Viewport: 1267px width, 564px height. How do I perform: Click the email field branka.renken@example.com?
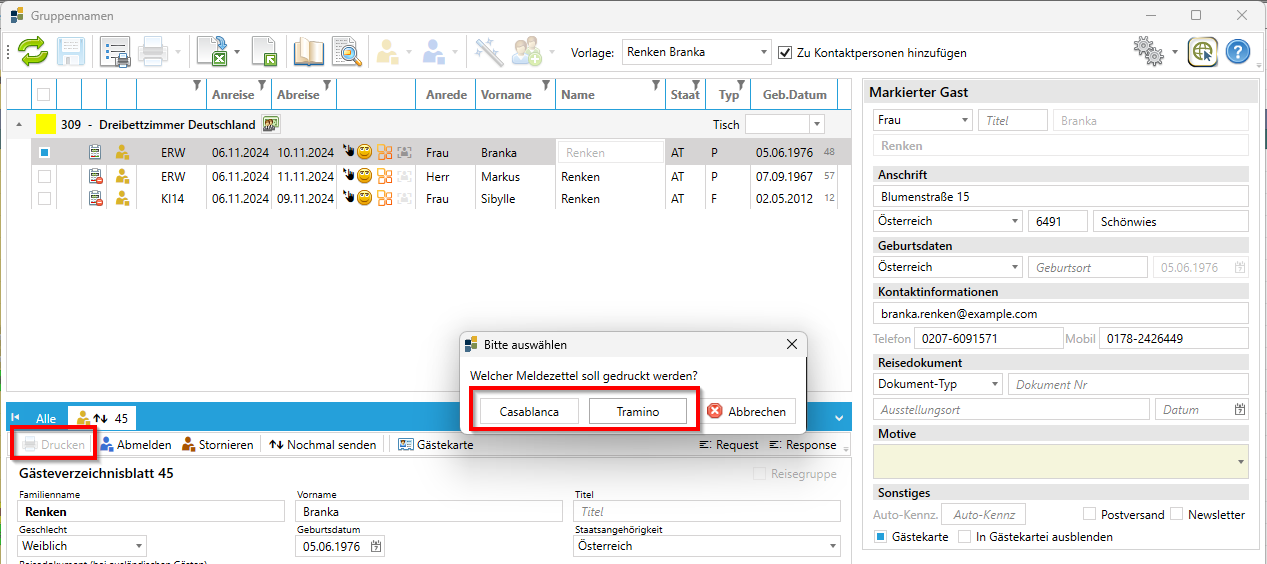(1061, 313)
